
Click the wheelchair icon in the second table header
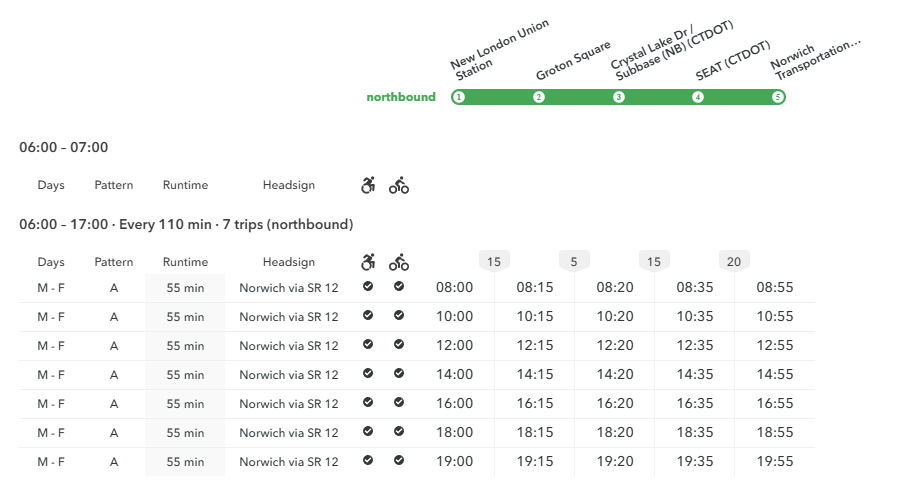tap(368, 262)
